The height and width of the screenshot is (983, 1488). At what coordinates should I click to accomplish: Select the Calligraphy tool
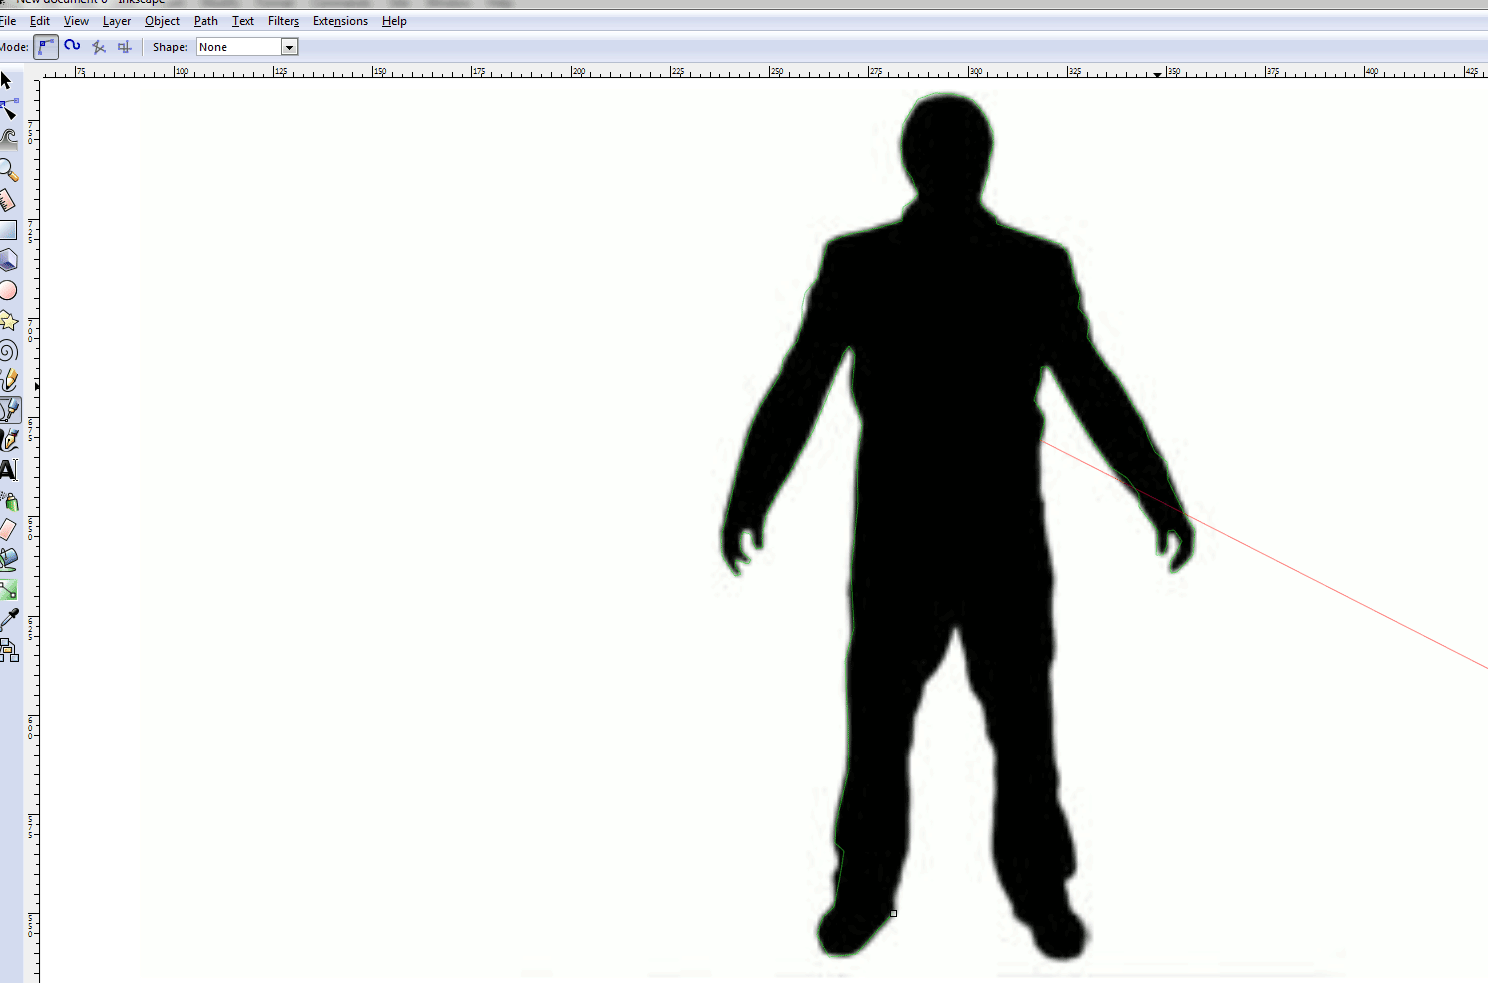pos(8,440)
